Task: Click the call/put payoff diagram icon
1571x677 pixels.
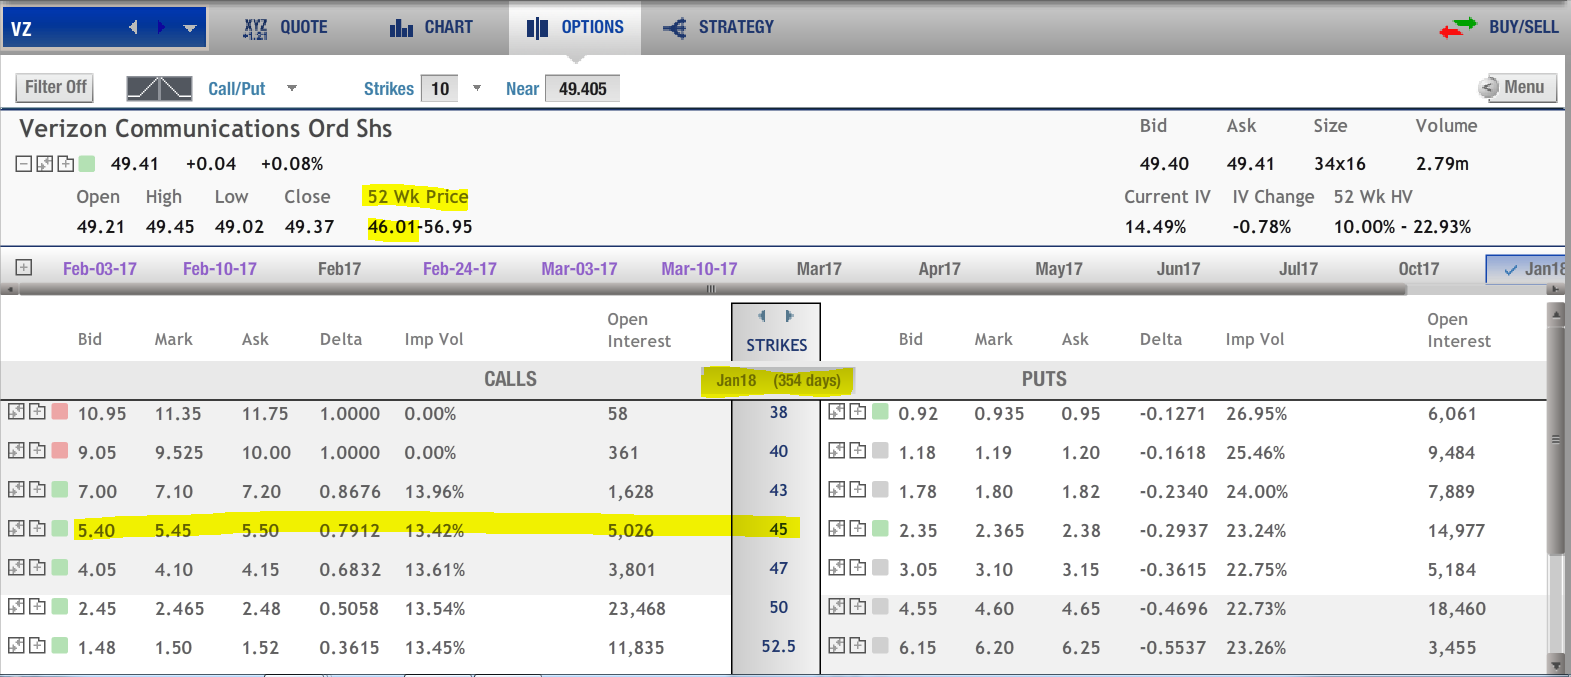Action: 159,88
